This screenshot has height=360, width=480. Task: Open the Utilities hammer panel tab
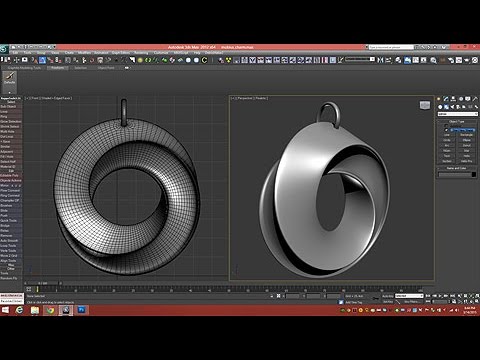coord(475,99)
